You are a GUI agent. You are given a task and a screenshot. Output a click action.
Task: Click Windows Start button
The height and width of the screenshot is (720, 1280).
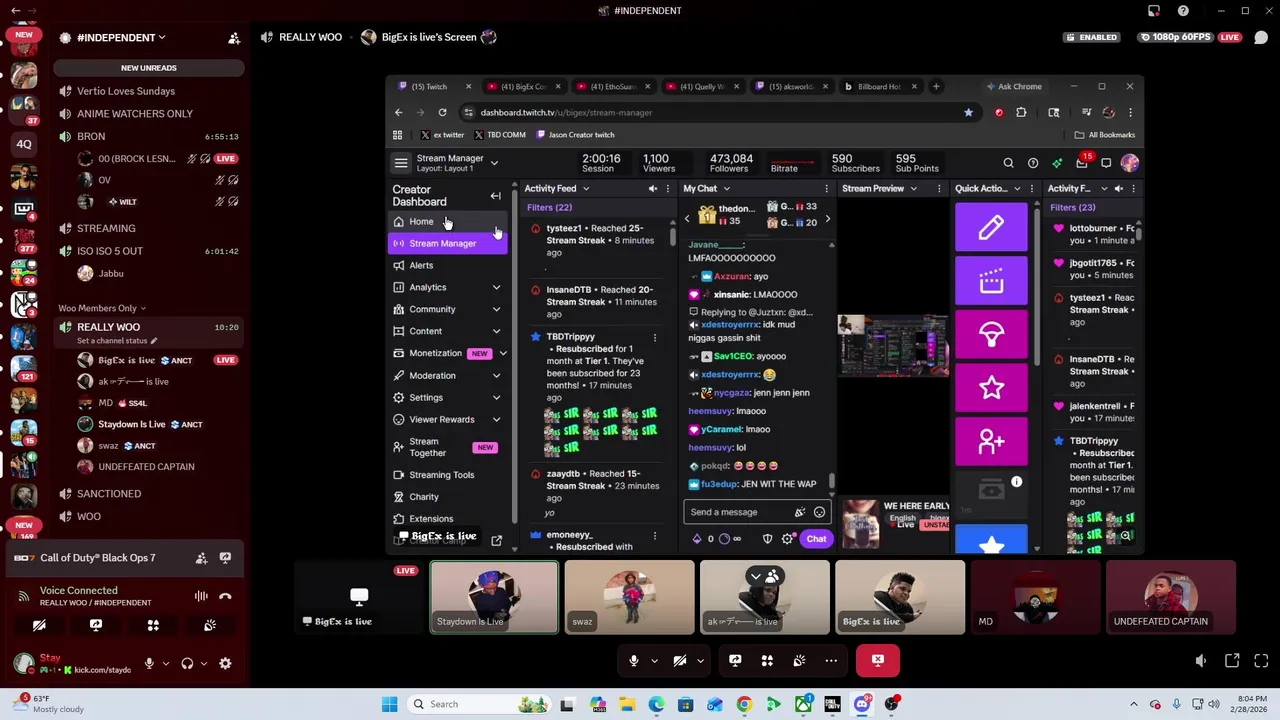(389, 704)
